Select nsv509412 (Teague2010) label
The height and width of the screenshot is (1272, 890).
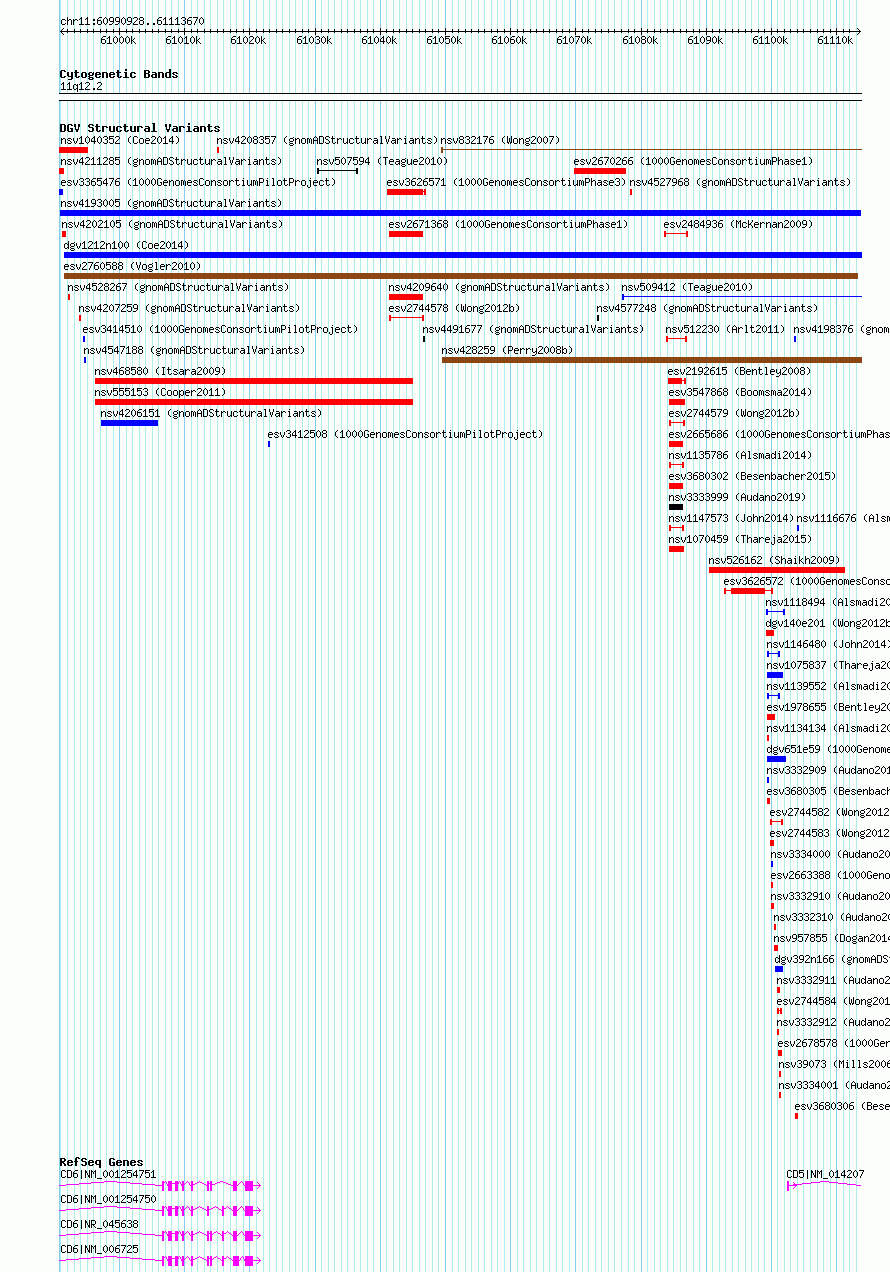687,287
